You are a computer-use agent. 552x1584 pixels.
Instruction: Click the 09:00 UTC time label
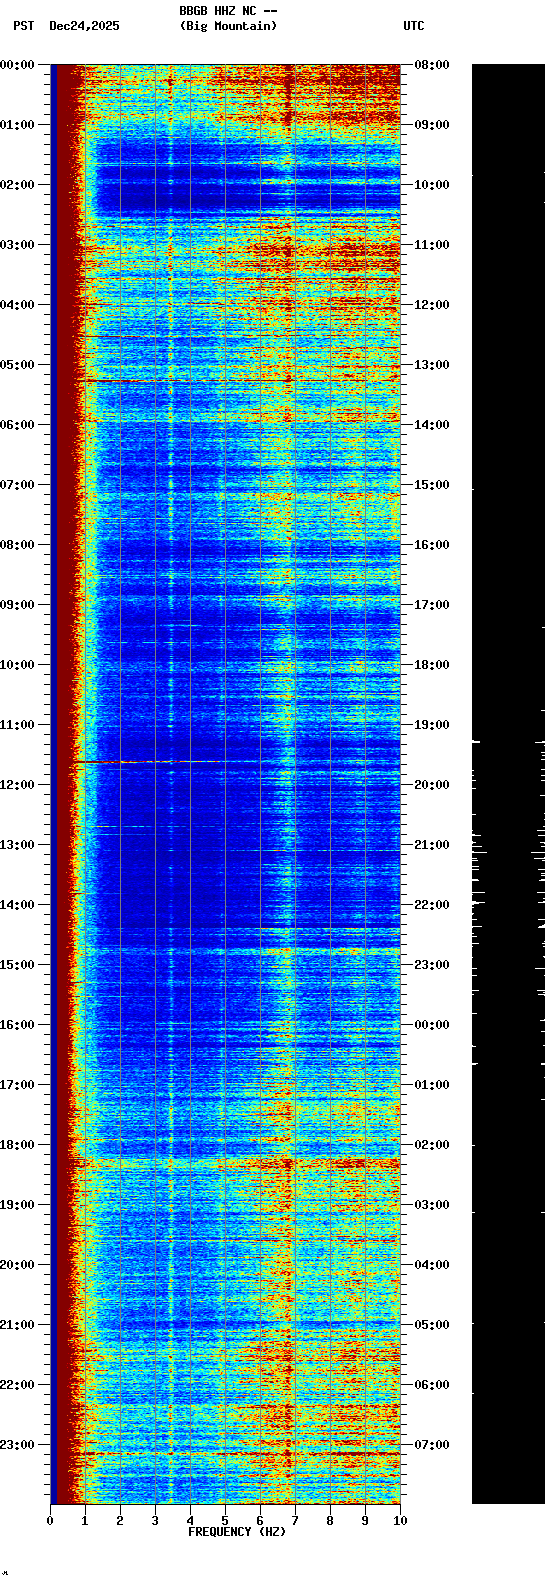click(x=432, y=125)
